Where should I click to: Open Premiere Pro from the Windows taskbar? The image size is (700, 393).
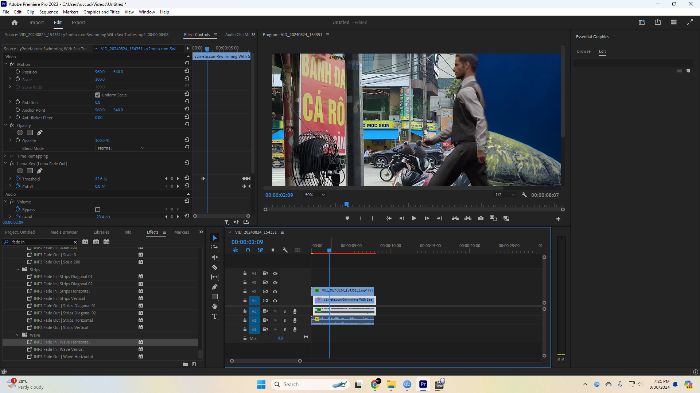423,384
